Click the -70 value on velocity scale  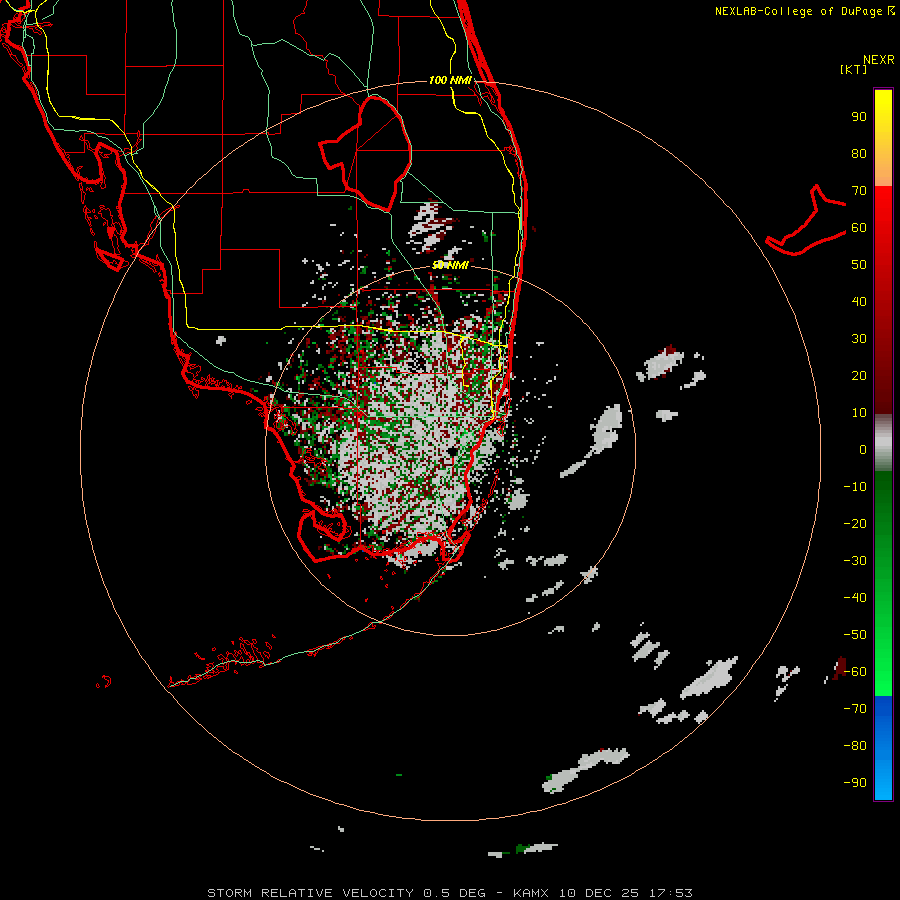[855, 709]
